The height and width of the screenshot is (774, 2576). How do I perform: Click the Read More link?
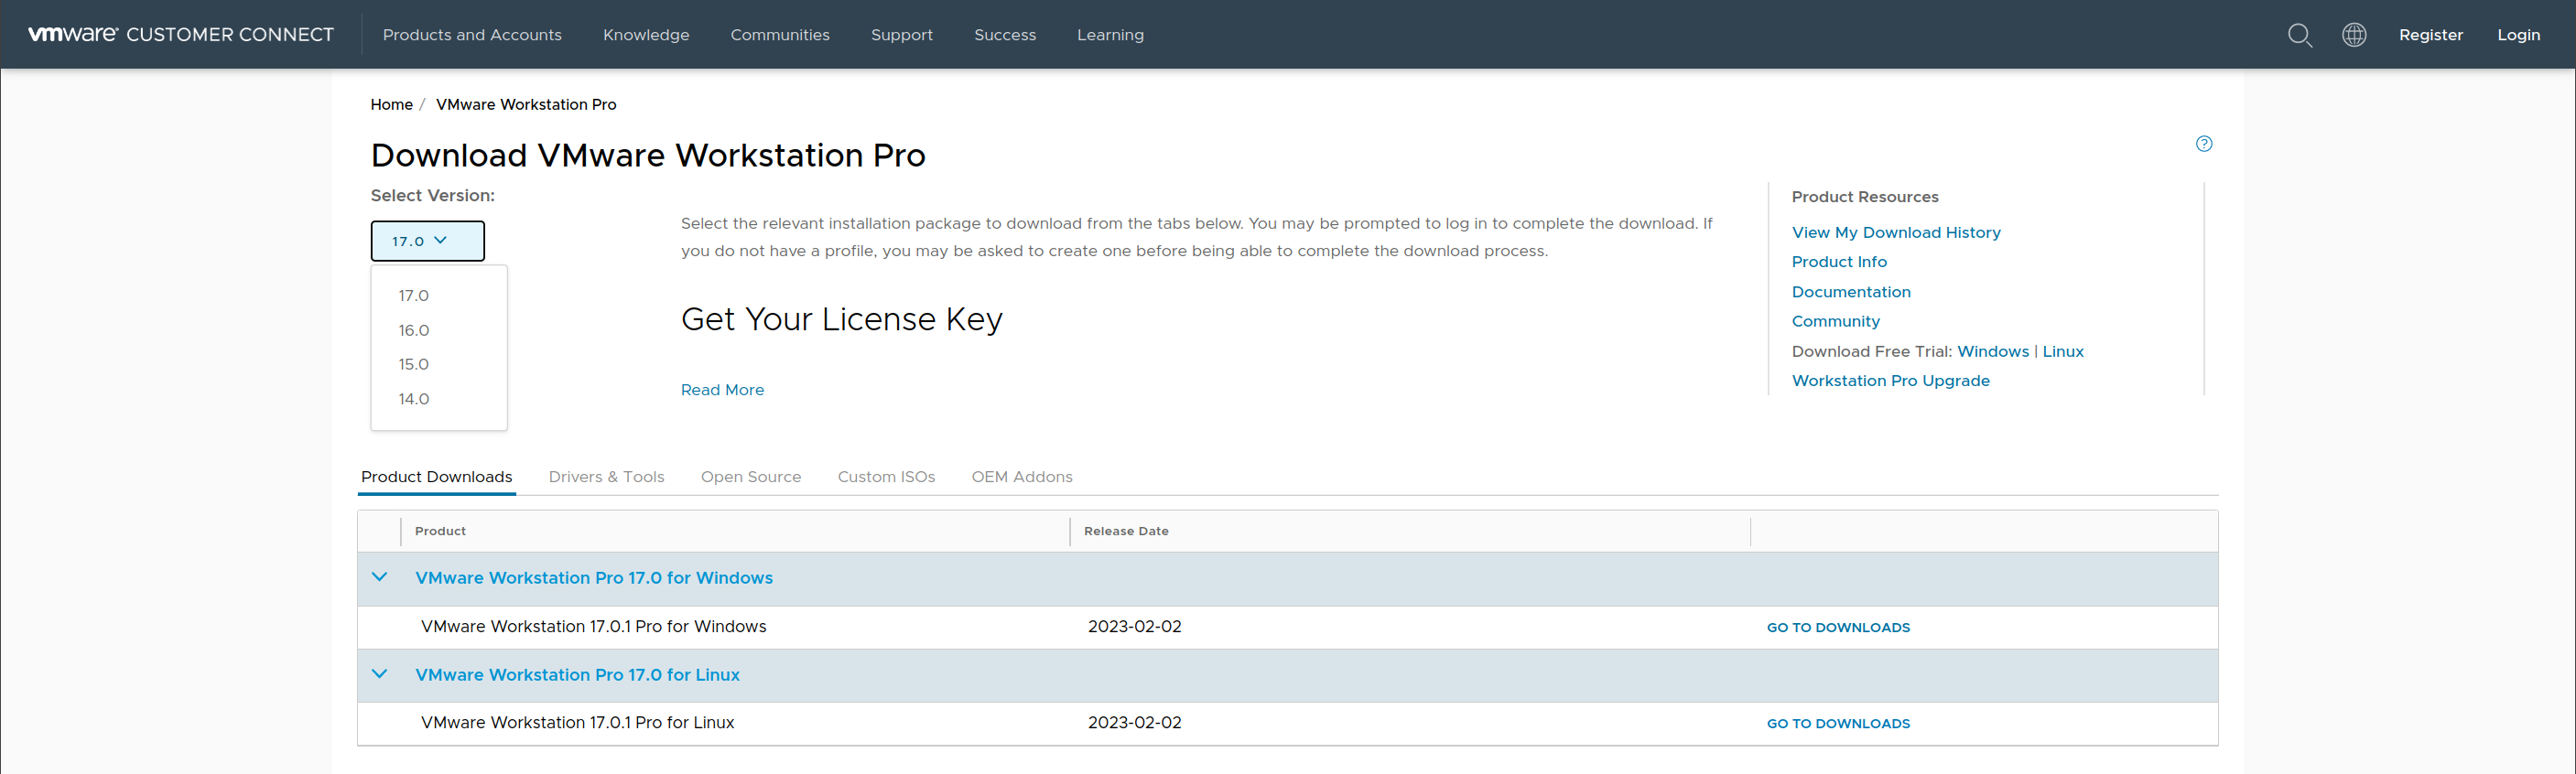click(x=722, y=390)
